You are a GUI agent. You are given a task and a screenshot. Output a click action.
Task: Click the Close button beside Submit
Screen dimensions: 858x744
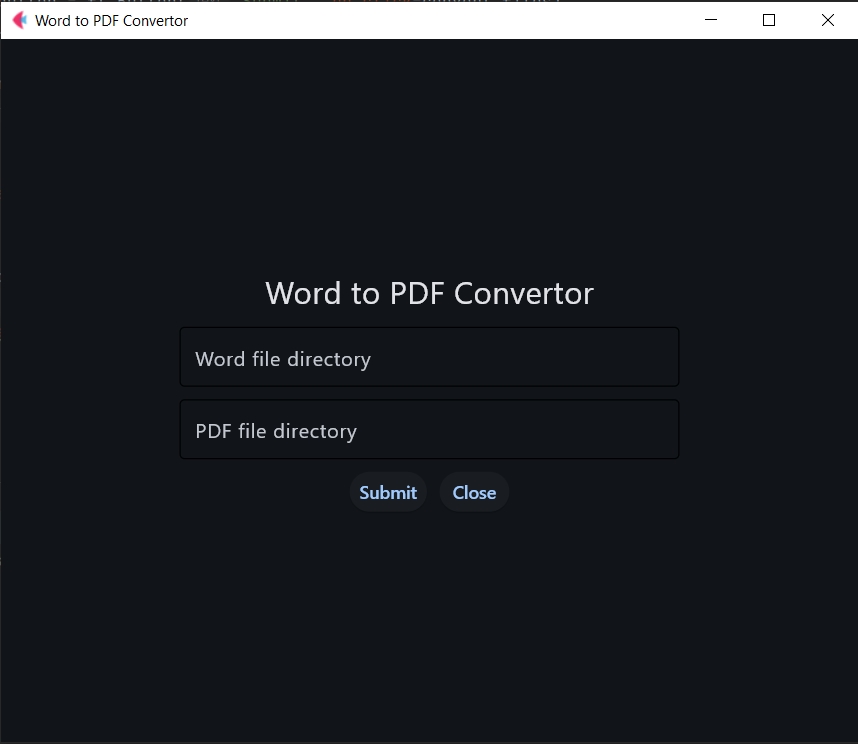pyautogui.click(x=474, y=492)
